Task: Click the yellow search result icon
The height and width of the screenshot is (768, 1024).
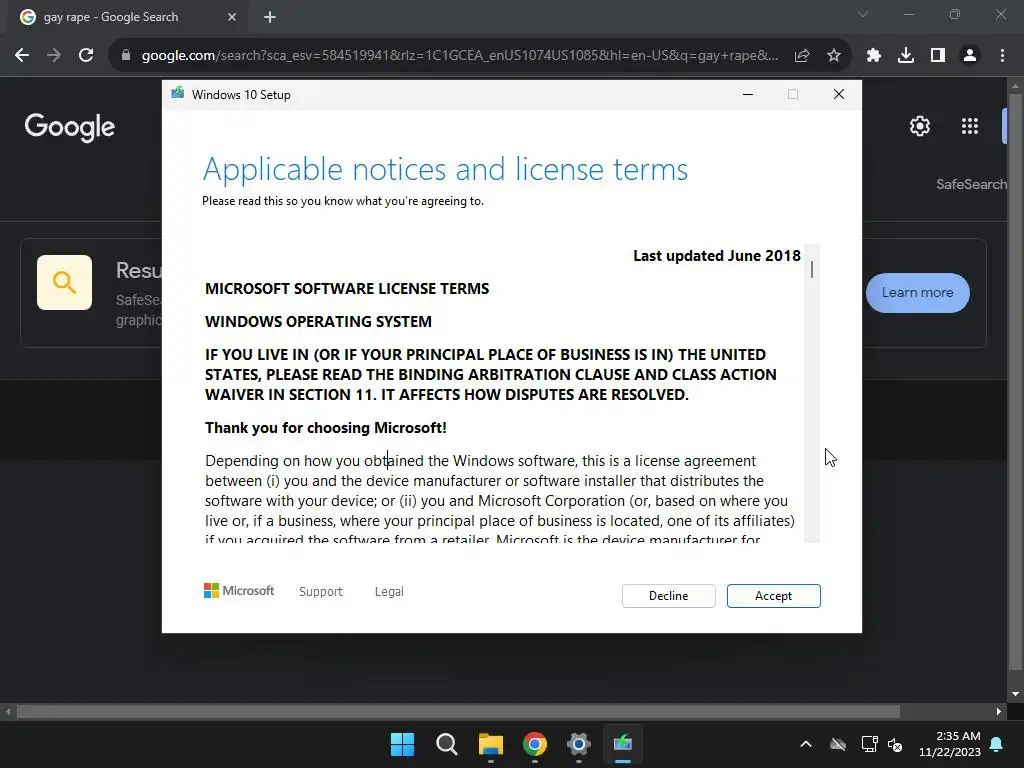Action: 64,282
